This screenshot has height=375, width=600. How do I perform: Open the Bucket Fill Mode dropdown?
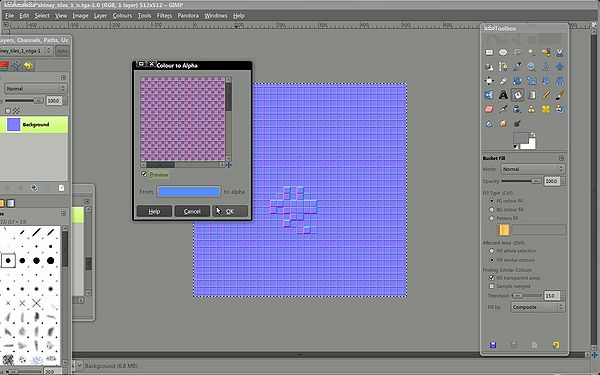tap(533, 169)
